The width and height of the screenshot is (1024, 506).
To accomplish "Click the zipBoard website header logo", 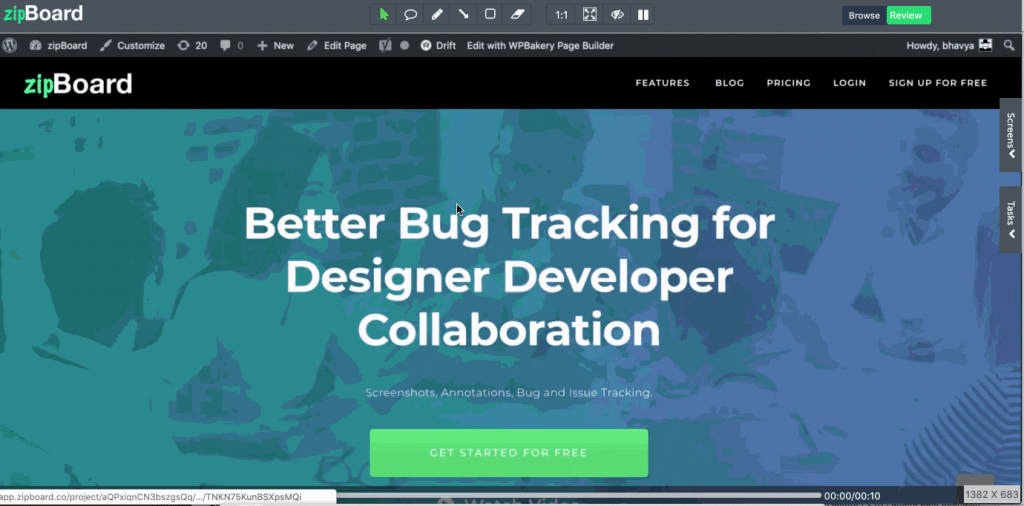I will pos(78,84).
